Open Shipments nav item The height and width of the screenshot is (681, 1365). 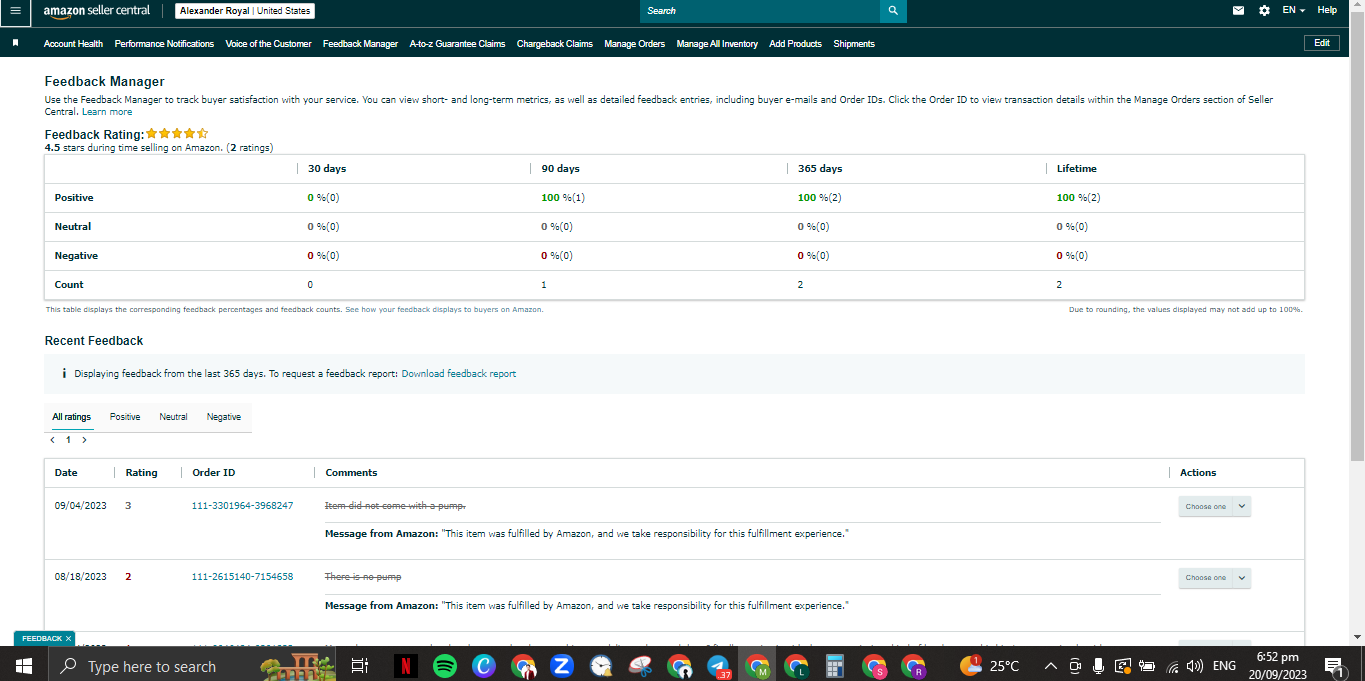coord(854,44)
